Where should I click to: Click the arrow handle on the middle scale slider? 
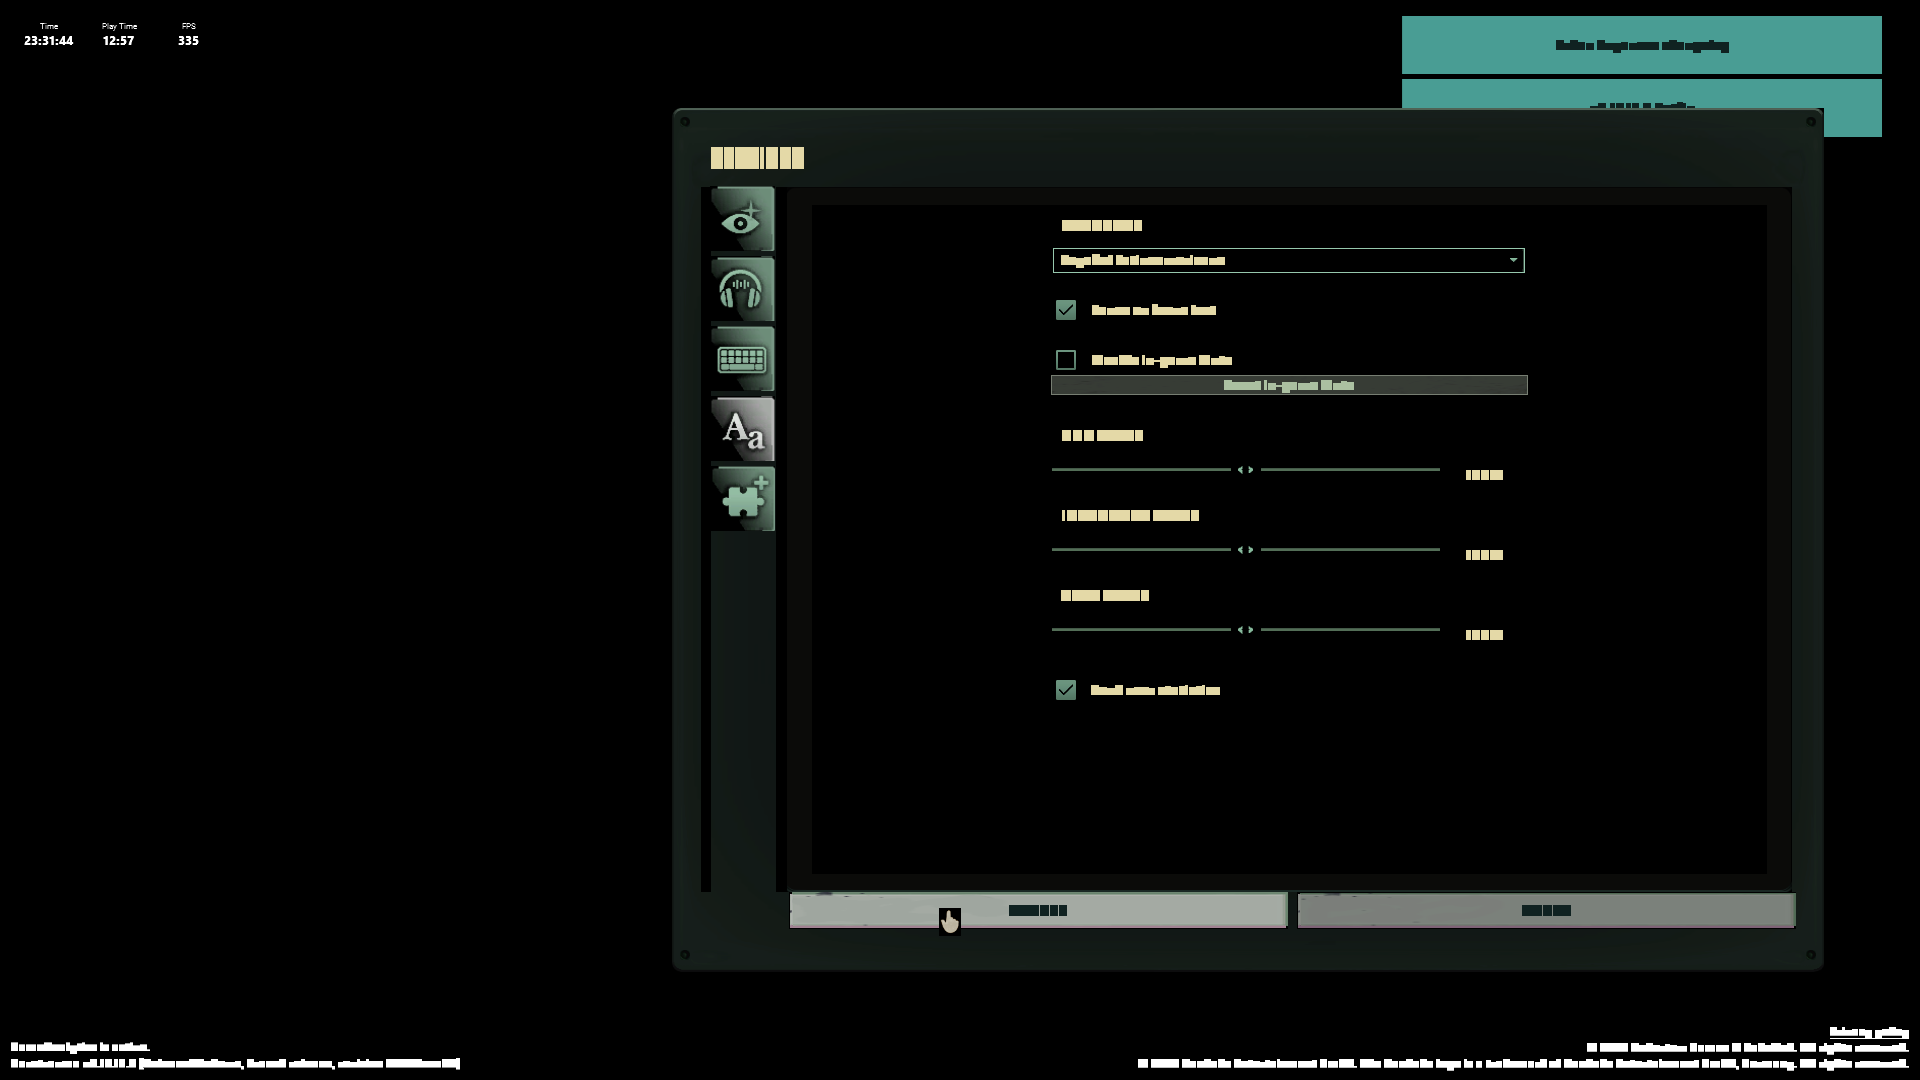[x=1245, y=550]
